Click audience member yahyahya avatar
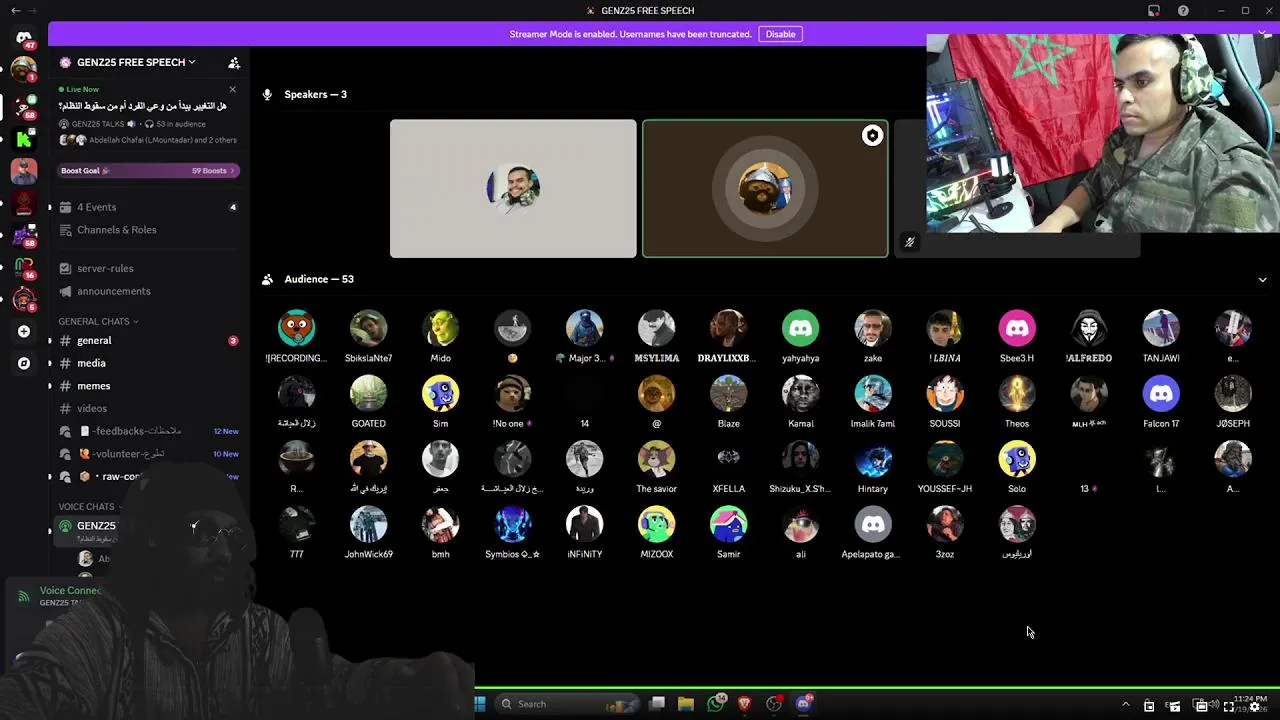1280x720 pixels. (x=801, y=328)
